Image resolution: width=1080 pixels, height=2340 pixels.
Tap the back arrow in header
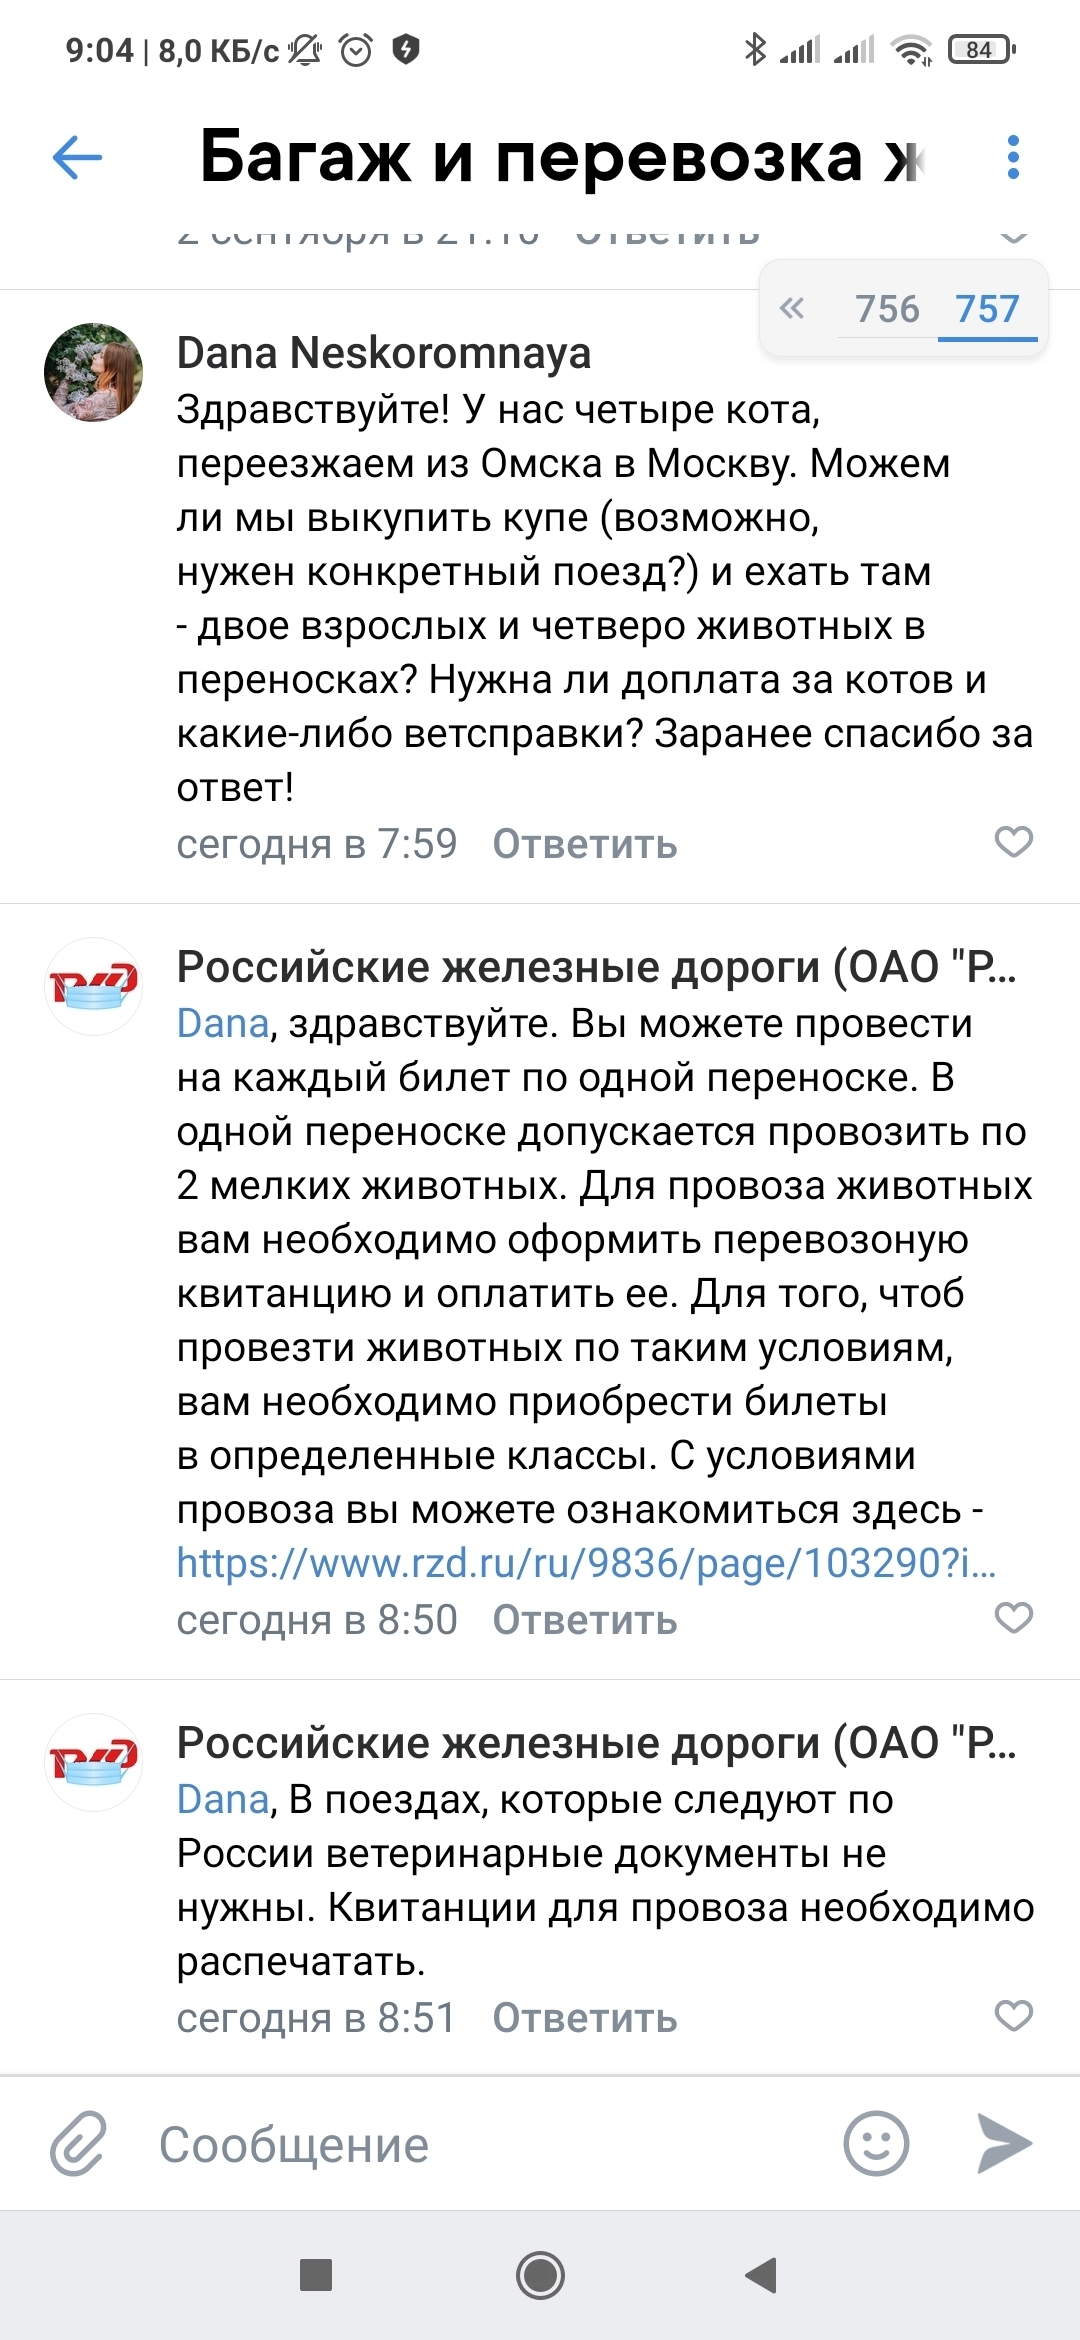pos(77,157)
